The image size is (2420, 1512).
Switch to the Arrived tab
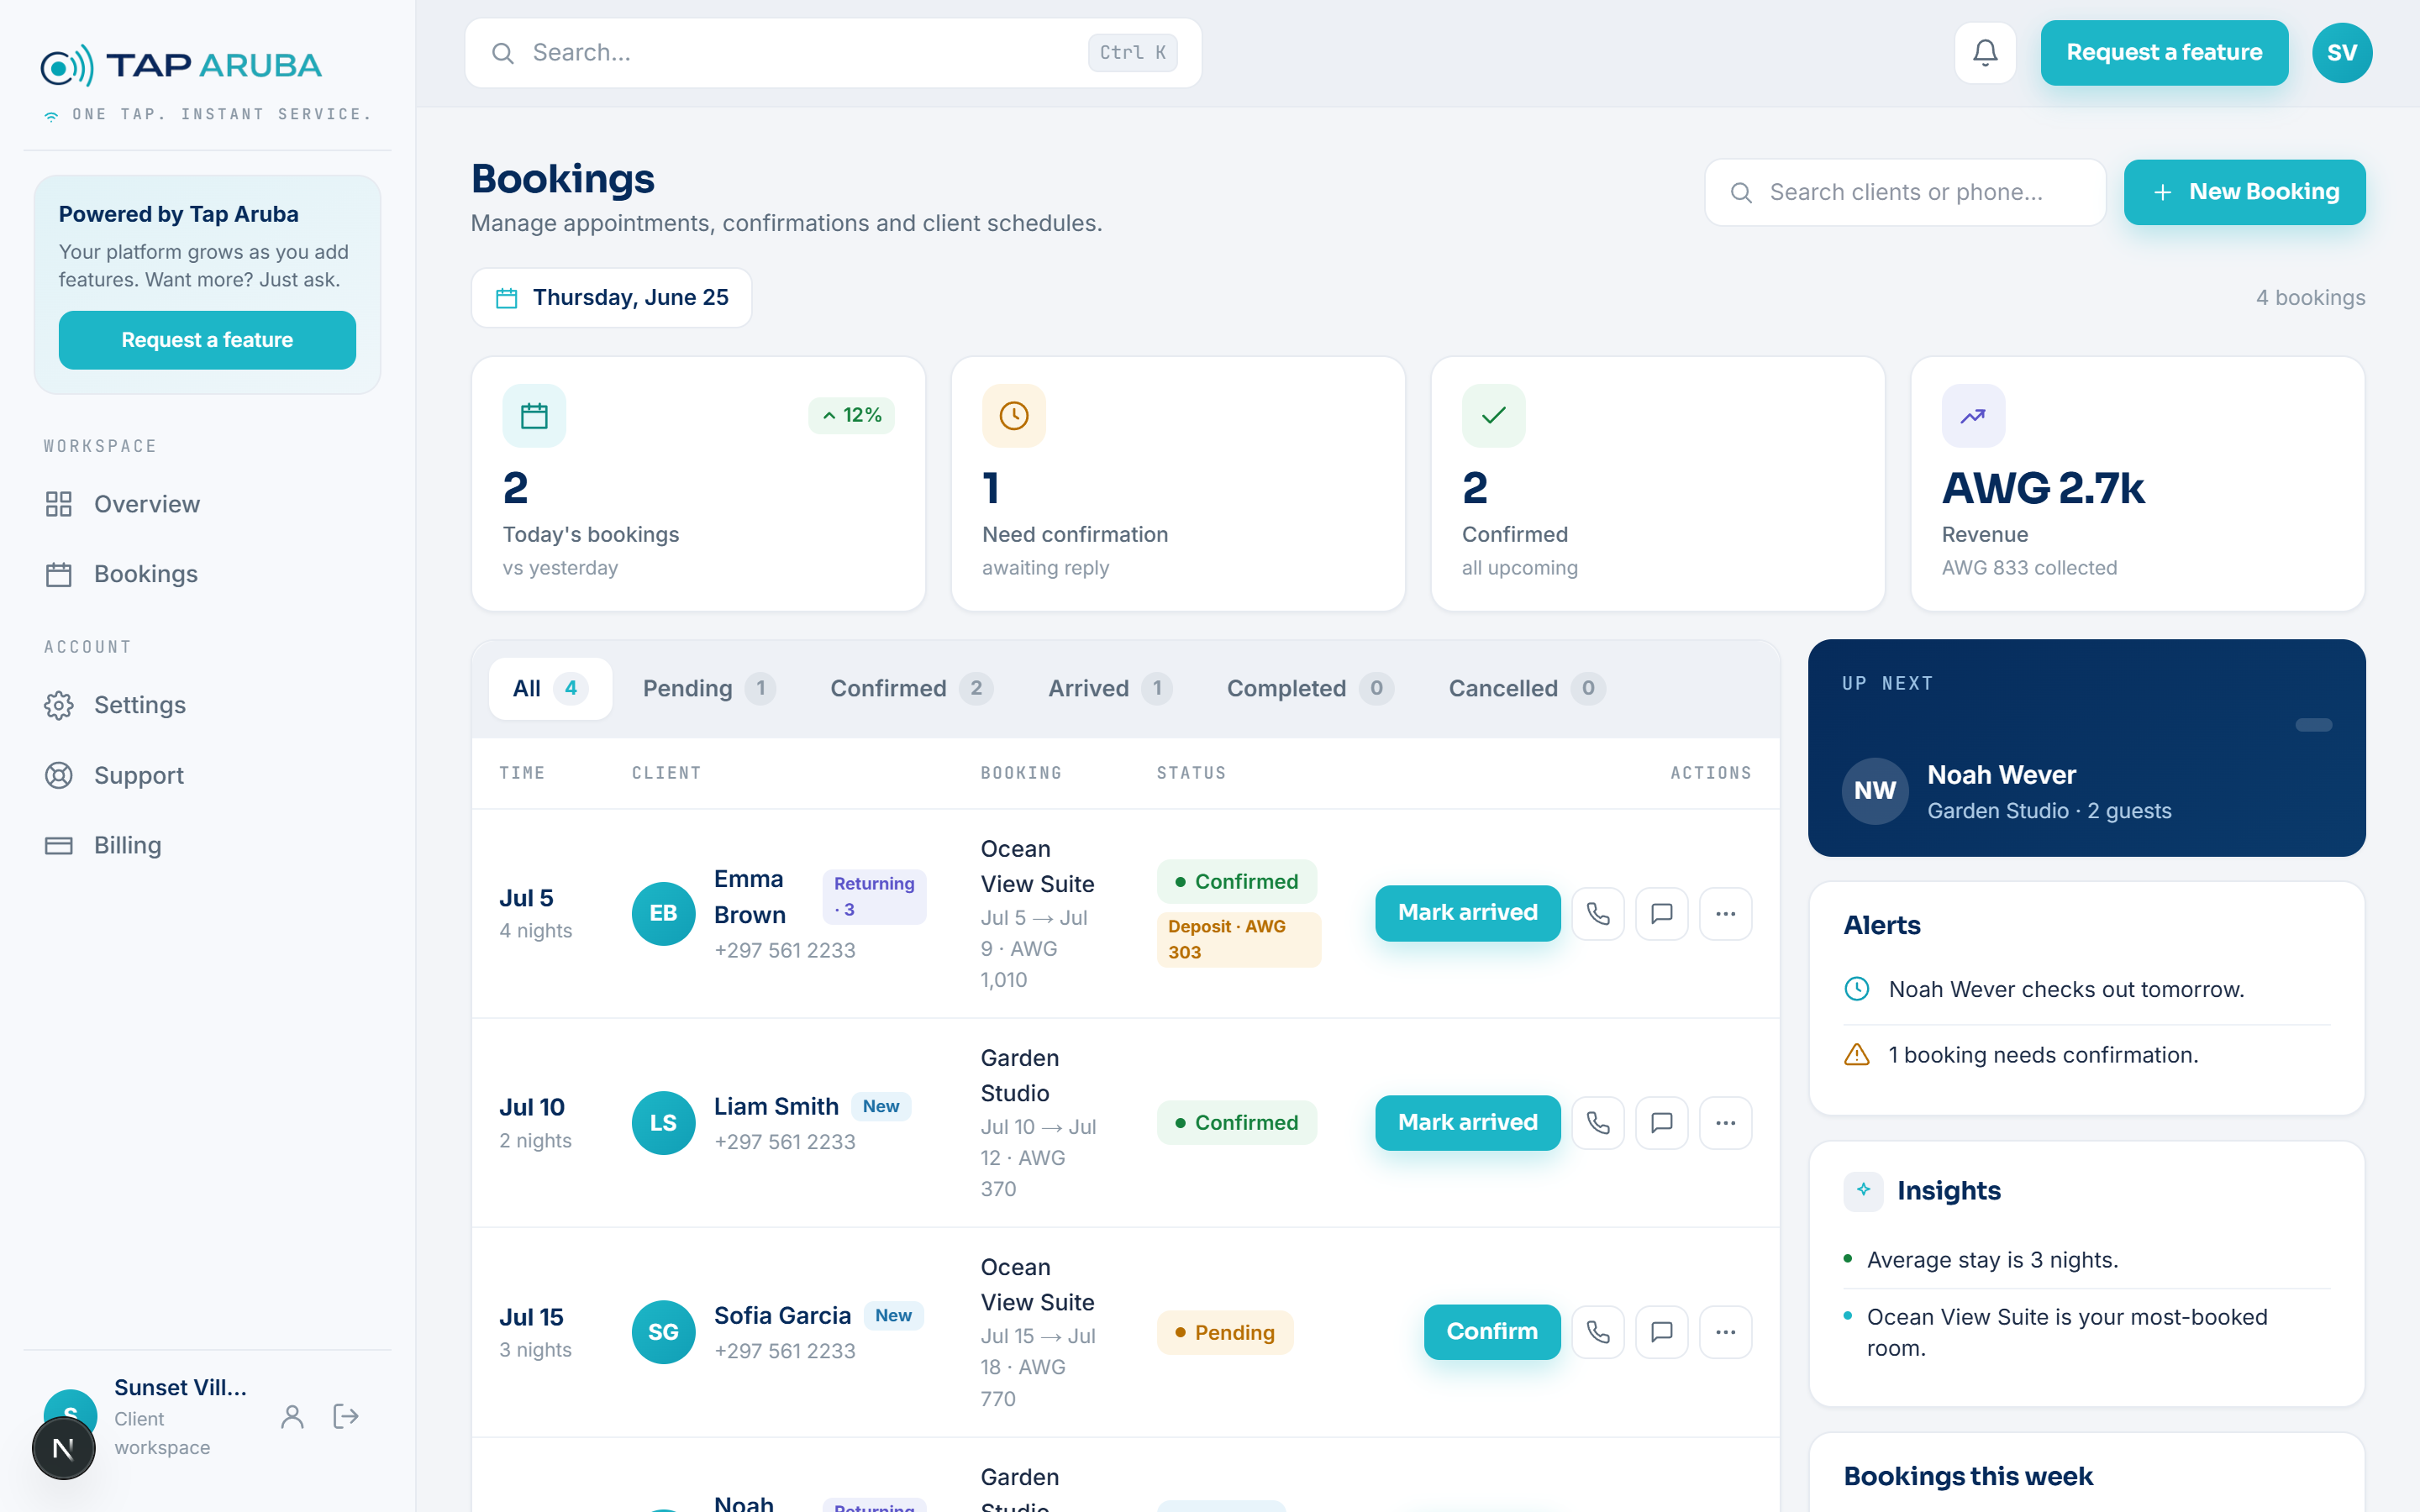tap(1109, 688)
